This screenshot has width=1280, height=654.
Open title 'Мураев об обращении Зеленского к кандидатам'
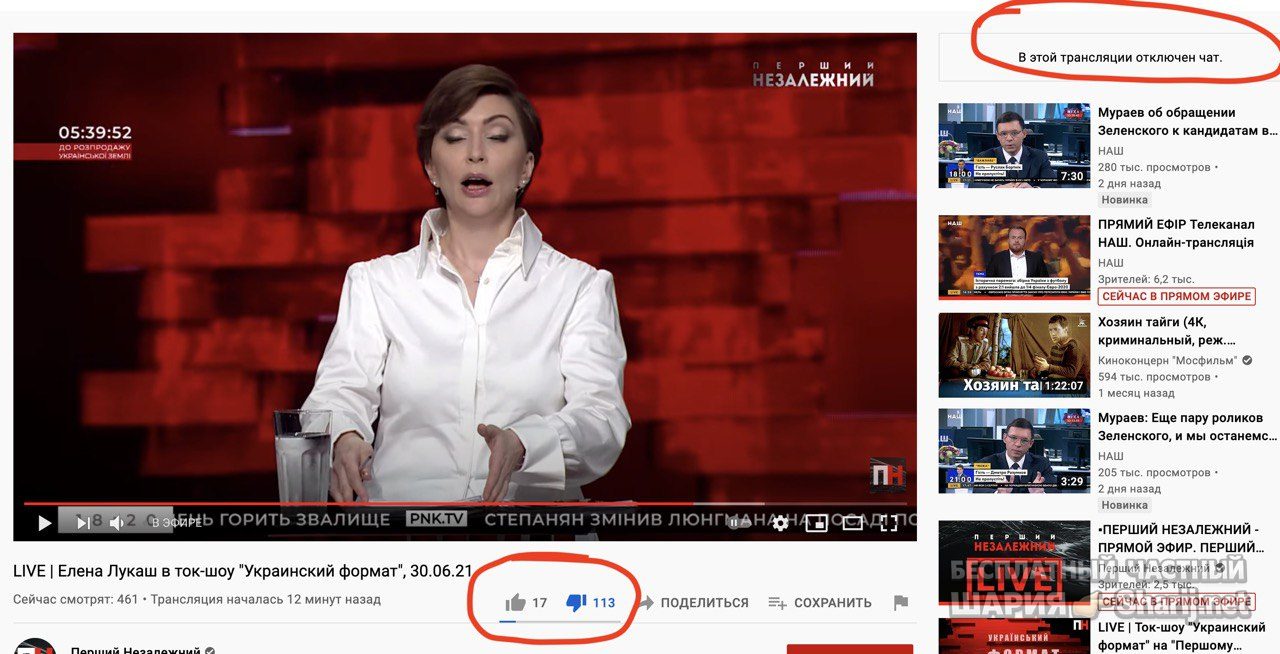[x=1187, y=121]
